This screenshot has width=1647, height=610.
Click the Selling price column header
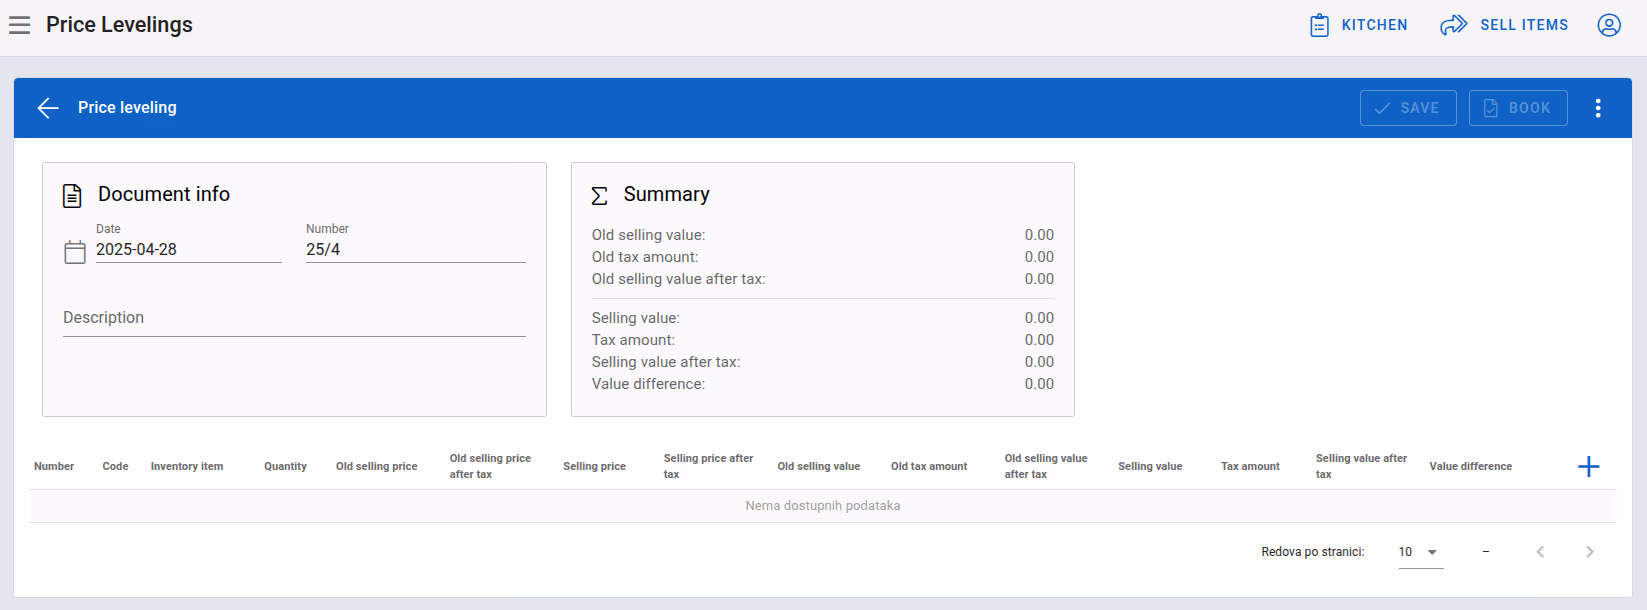(x=594, y=466)
